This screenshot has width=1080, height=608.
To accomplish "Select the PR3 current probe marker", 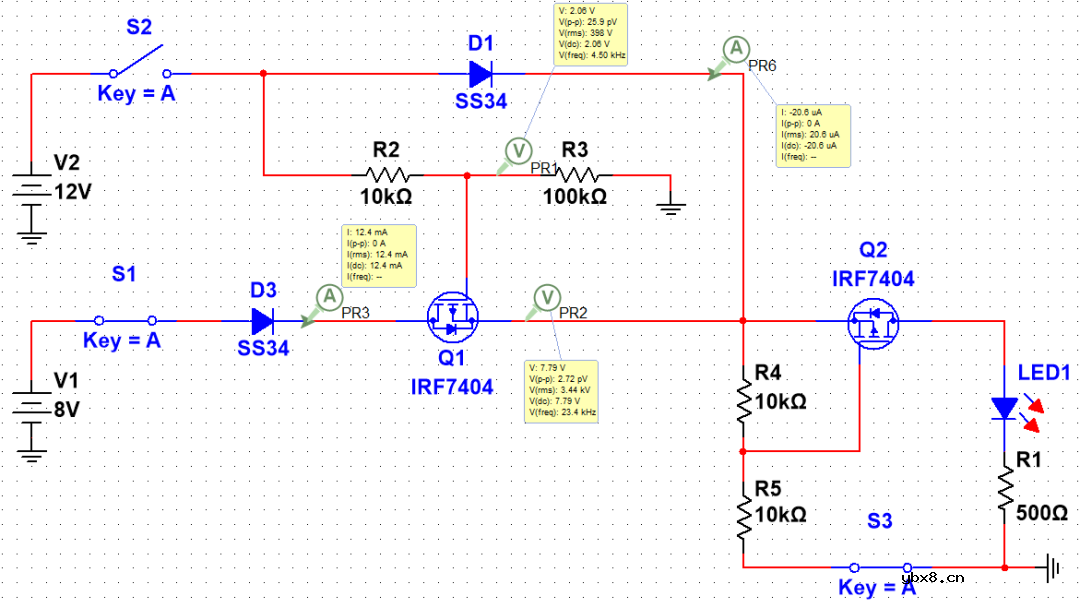I will pos(327,297).
